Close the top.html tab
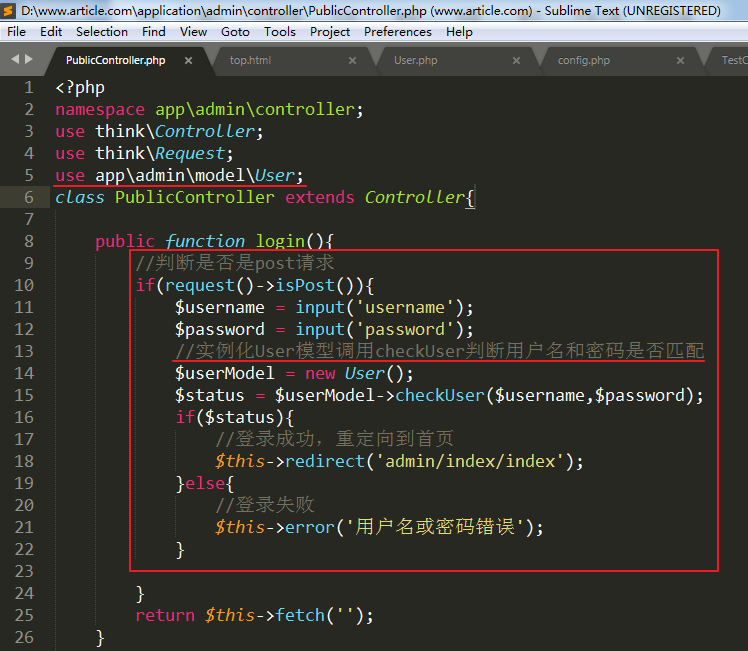The width and height of the screenshot is (748, 651). 352,61
